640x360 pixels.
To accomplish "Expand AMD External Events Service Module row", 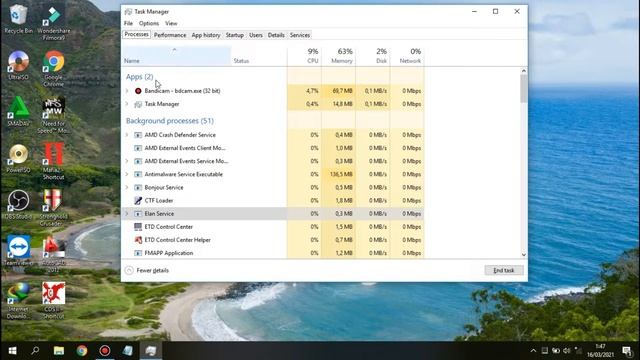I will point(127,161).
